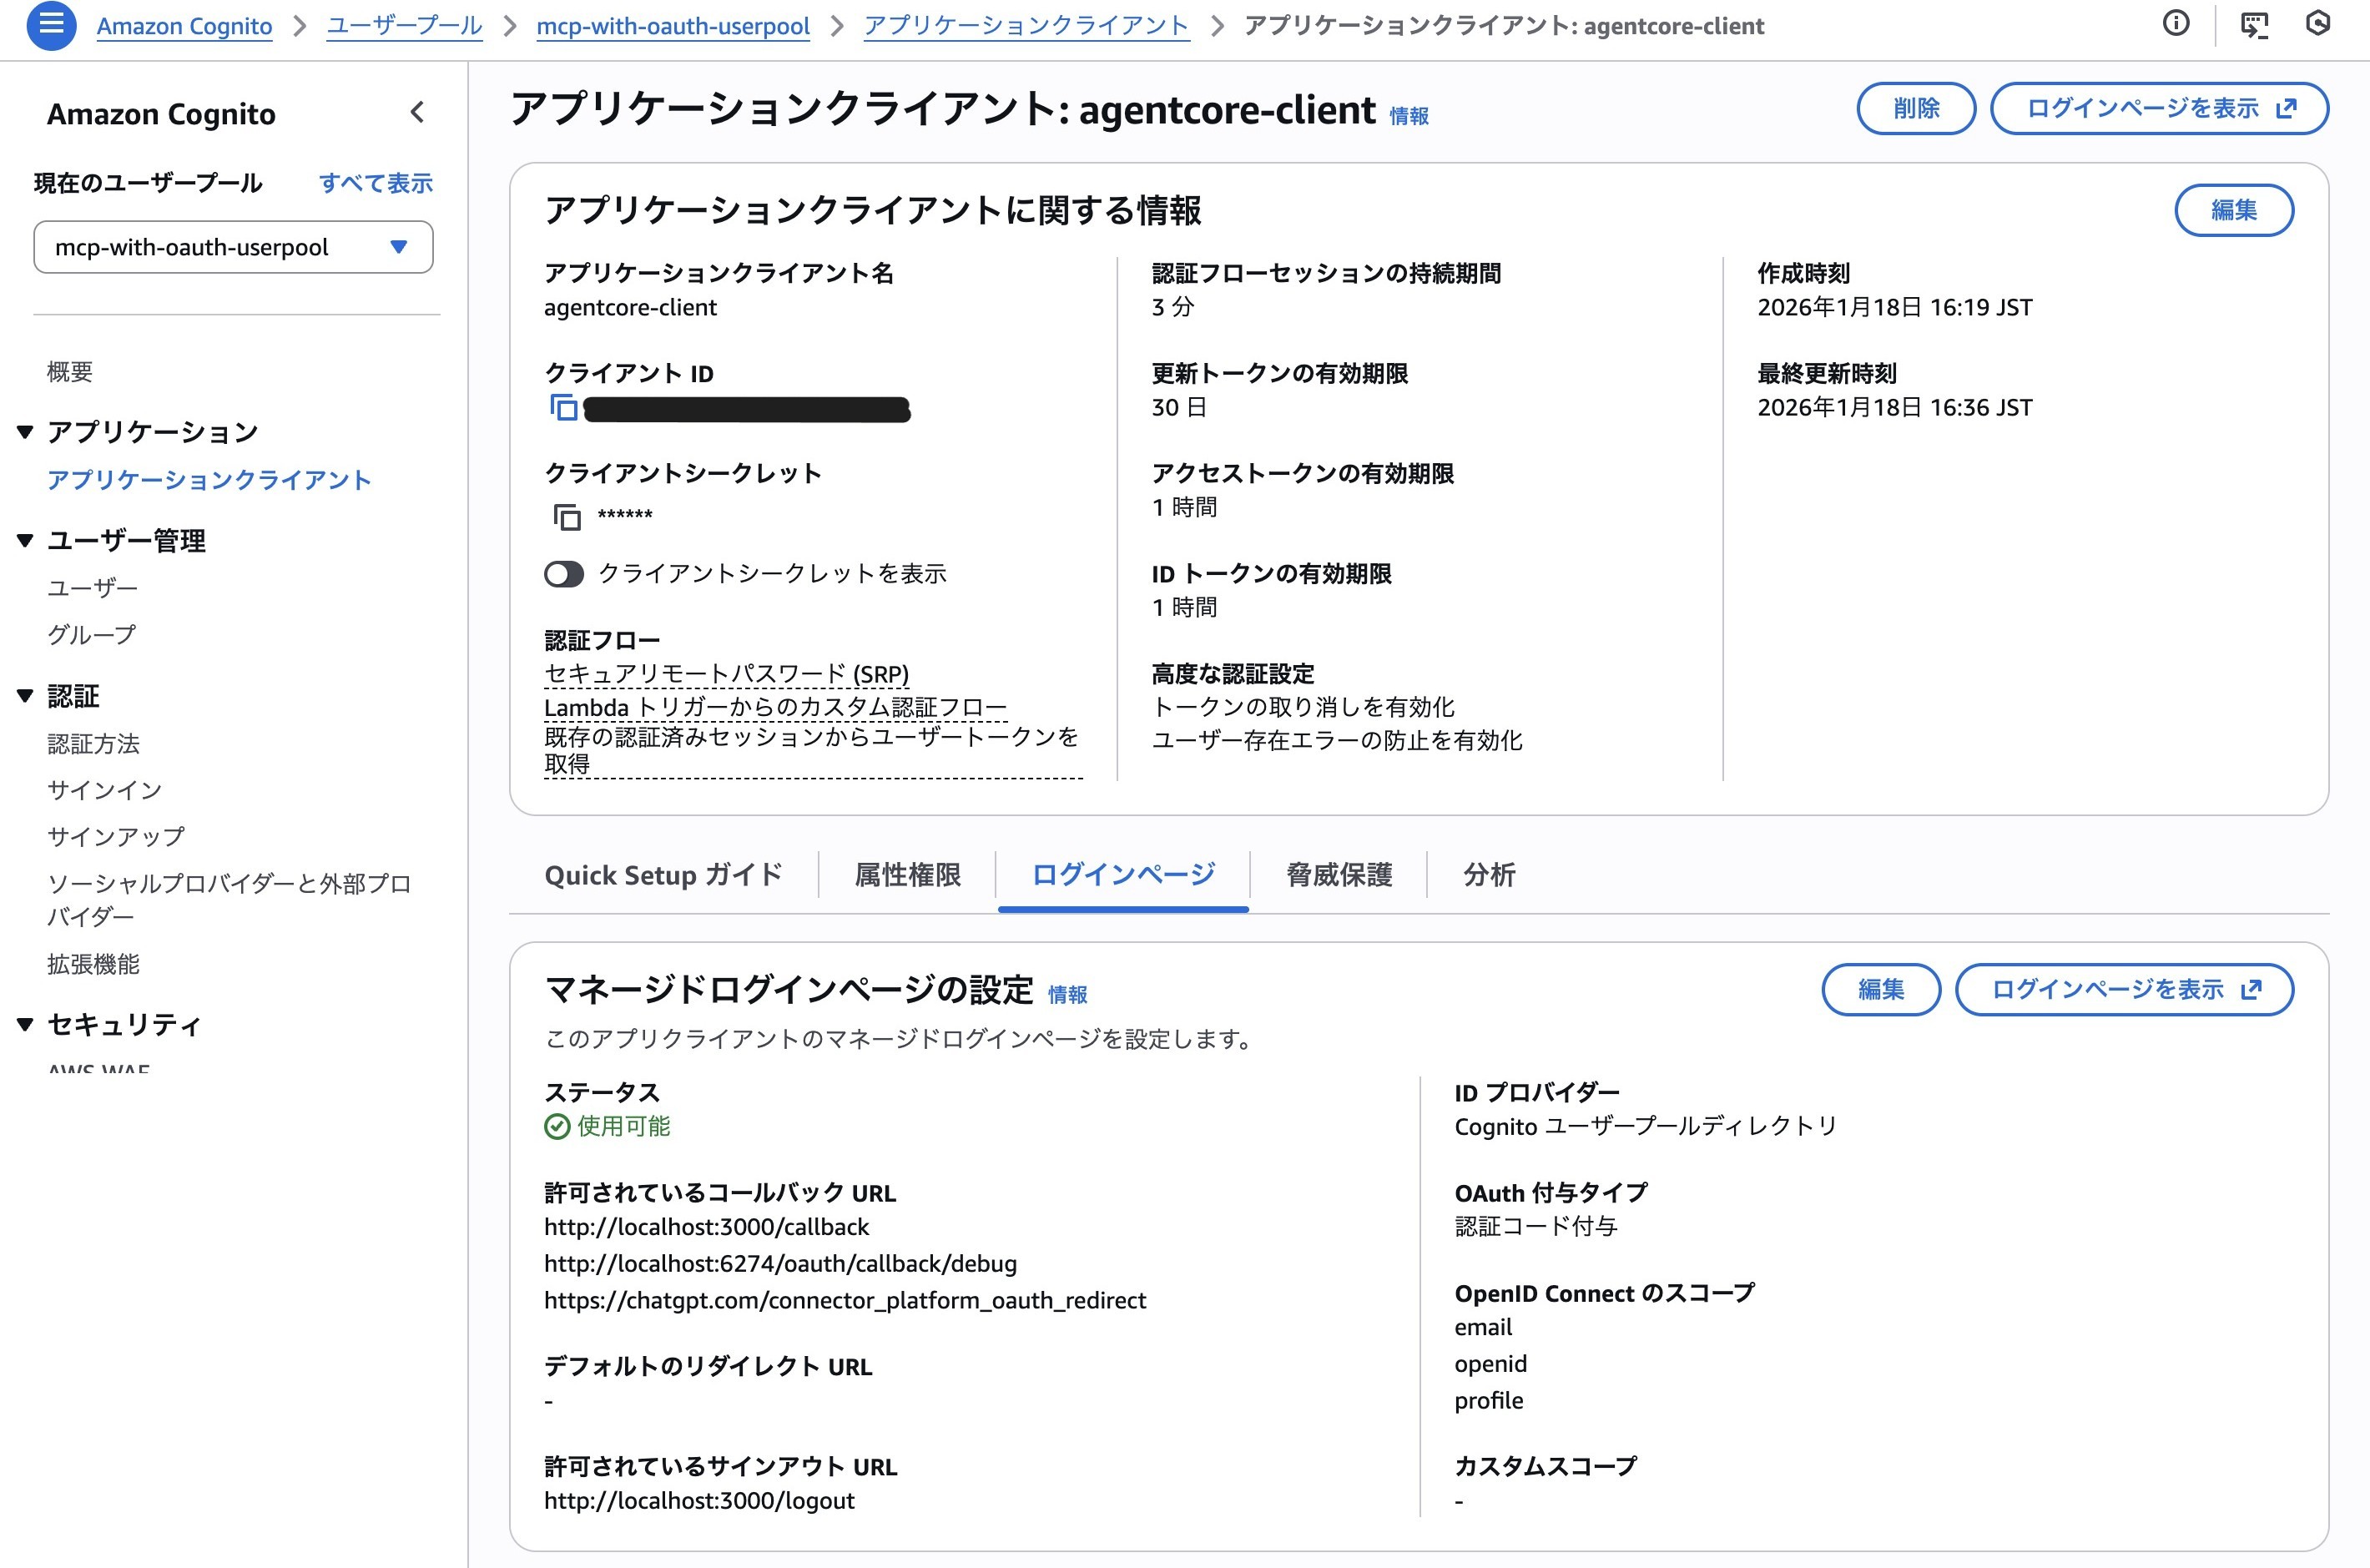Copy the client ID with copy icon
The image size is (2370, 1568).
pos(564,408)
